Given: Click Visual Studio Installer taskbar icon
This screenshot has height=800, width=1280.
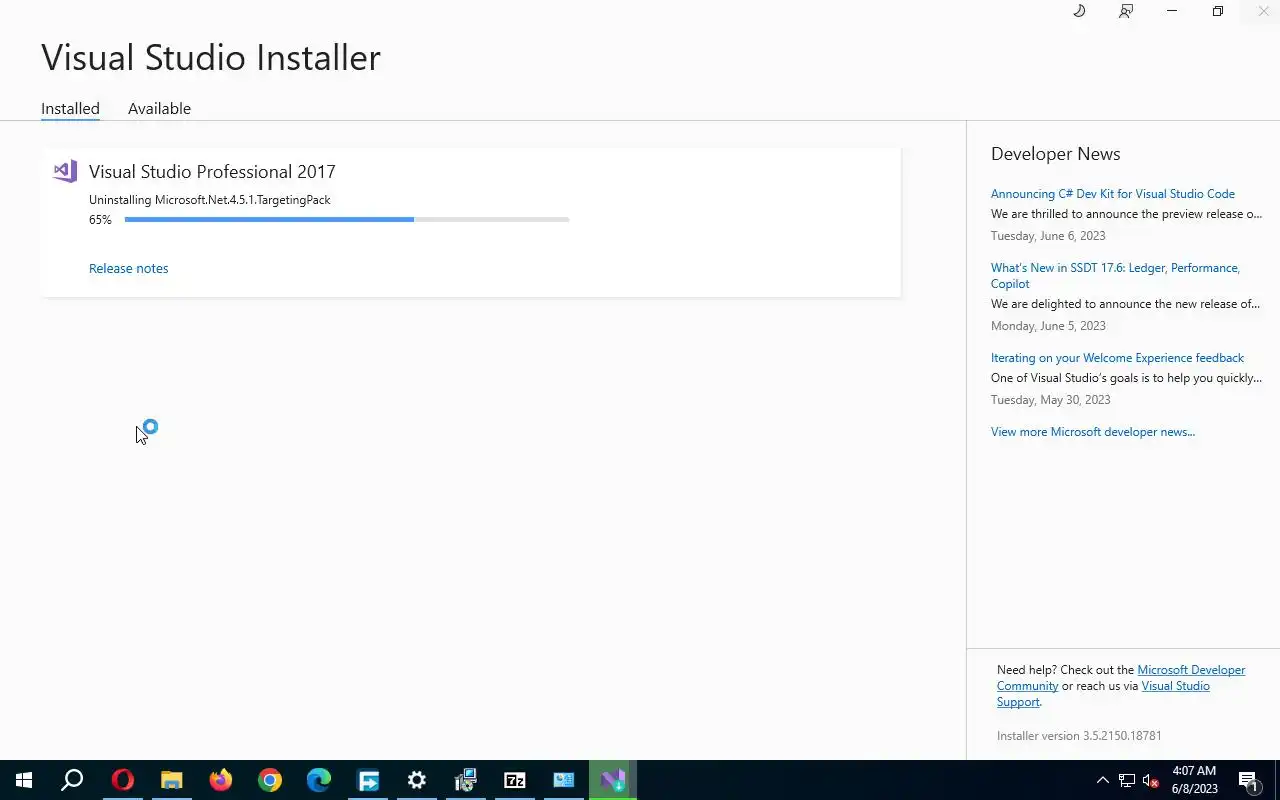Looking at the screenshot, I should [x=613, y=780].
